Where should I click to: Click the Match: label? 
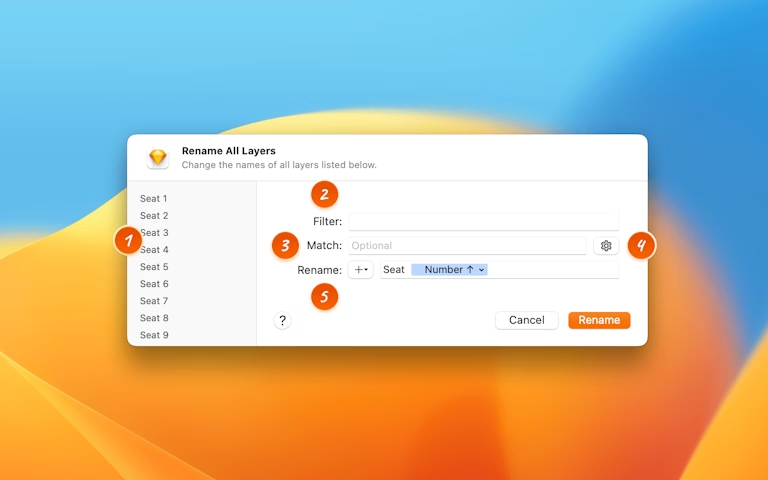pyautogui.click(x=324, y=245)
